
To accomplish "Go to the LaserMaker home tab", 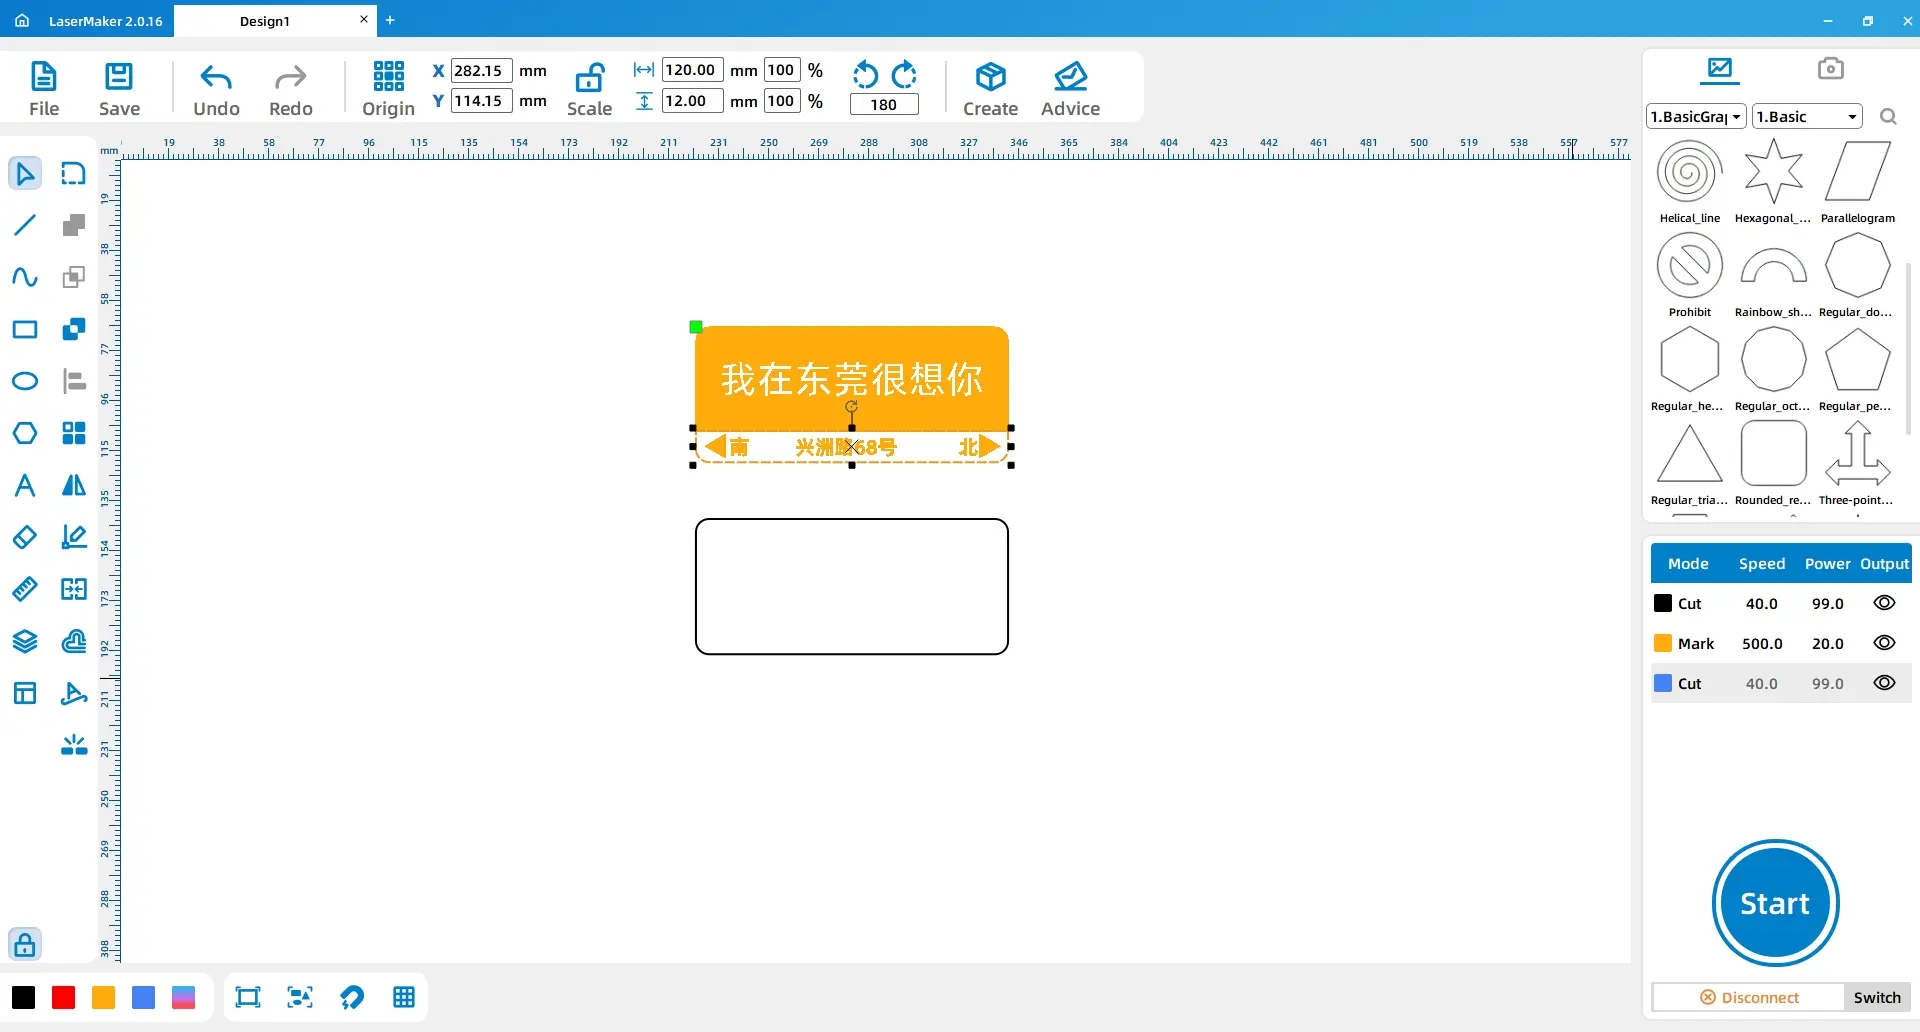I will pyautogui.click(x=90, y=20).
